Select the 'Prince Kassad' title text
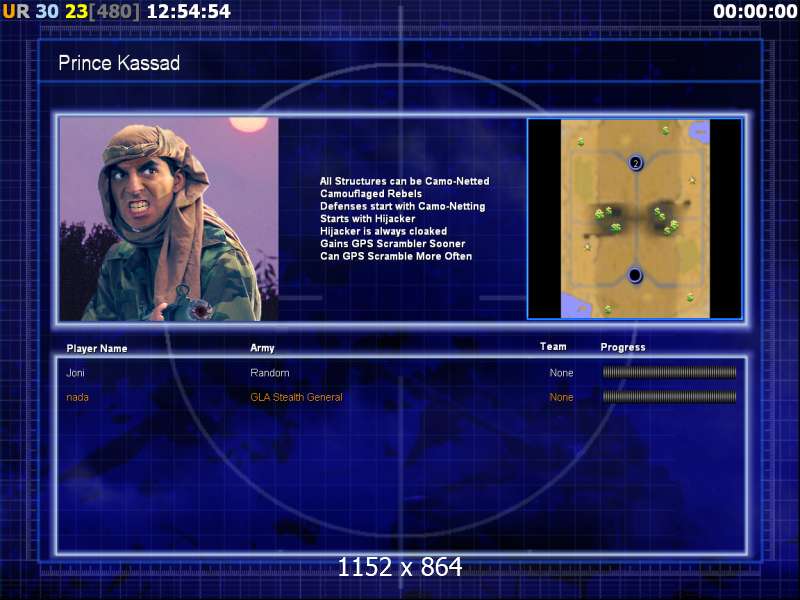800x600 pixels. pyautogui.click(x=119, y=63)
